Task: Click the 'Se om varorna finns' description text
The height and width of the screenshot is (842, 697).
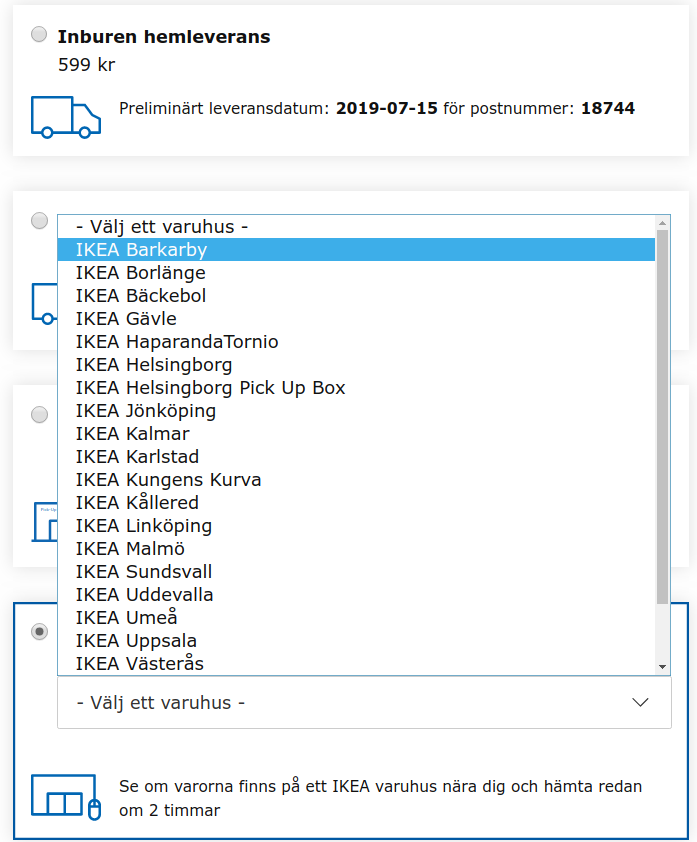Action: [381, 798]
